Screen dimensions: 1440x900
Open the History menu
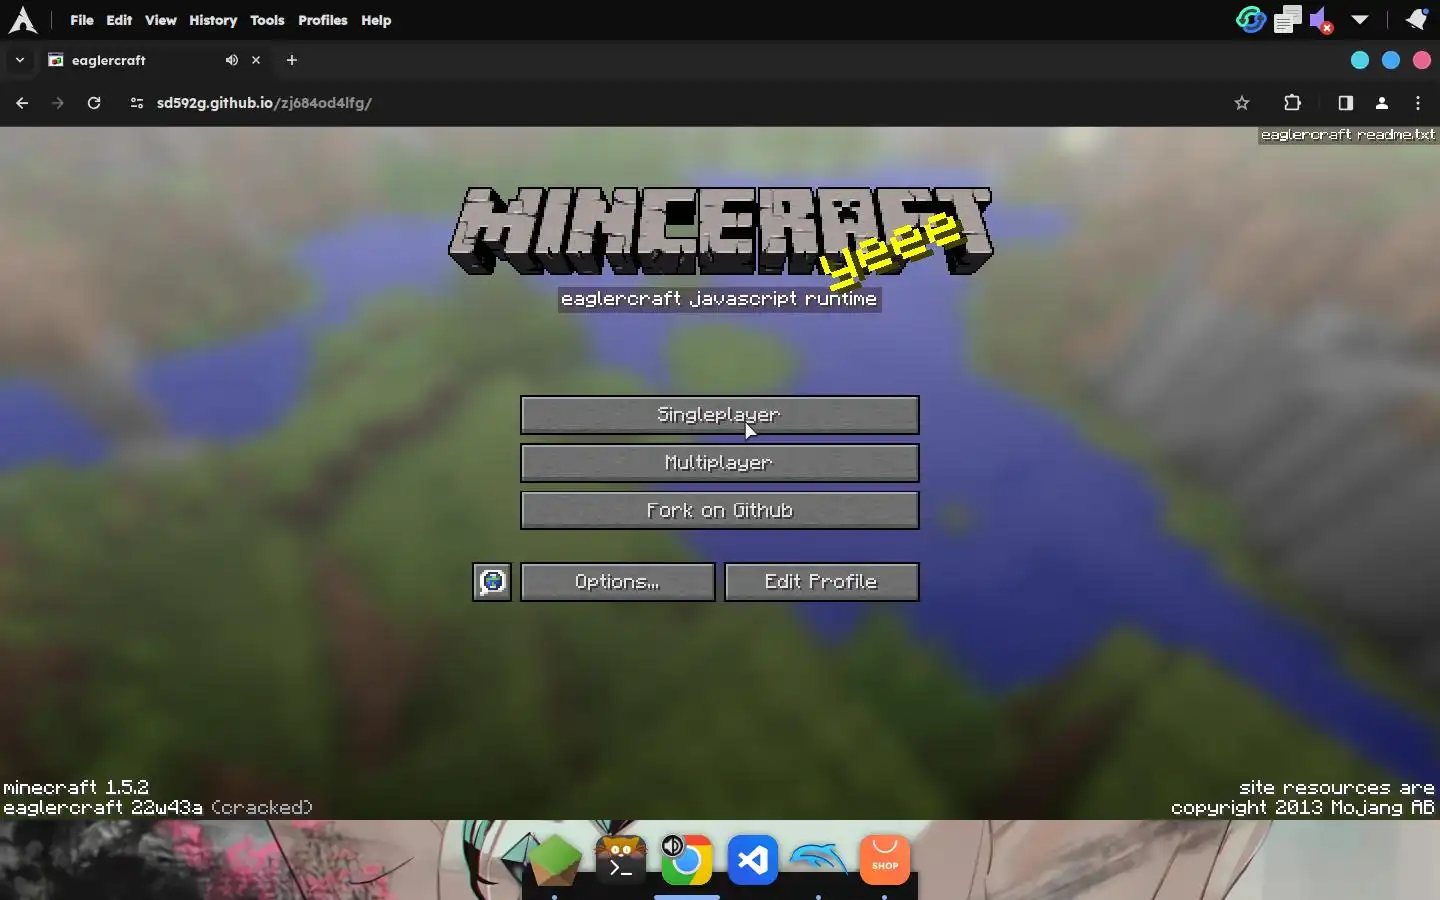click(213, 20)
